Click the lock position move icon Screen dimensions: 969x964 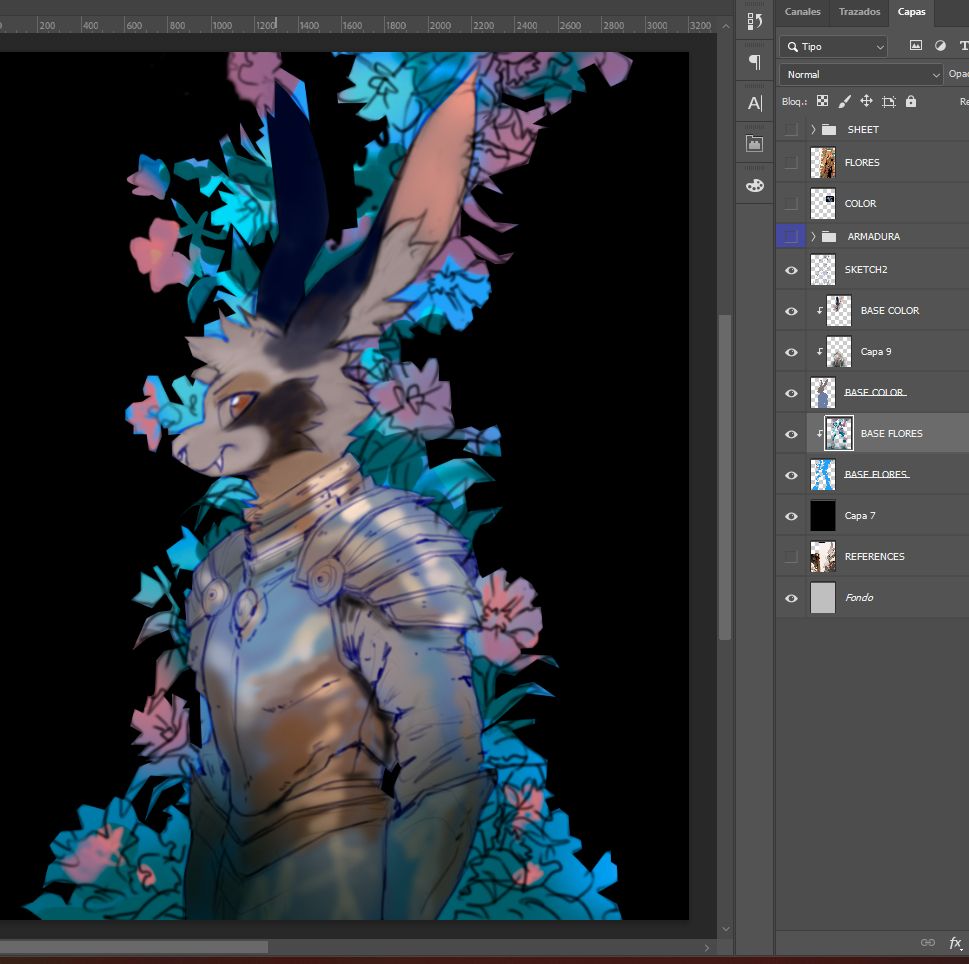(866, 101)
